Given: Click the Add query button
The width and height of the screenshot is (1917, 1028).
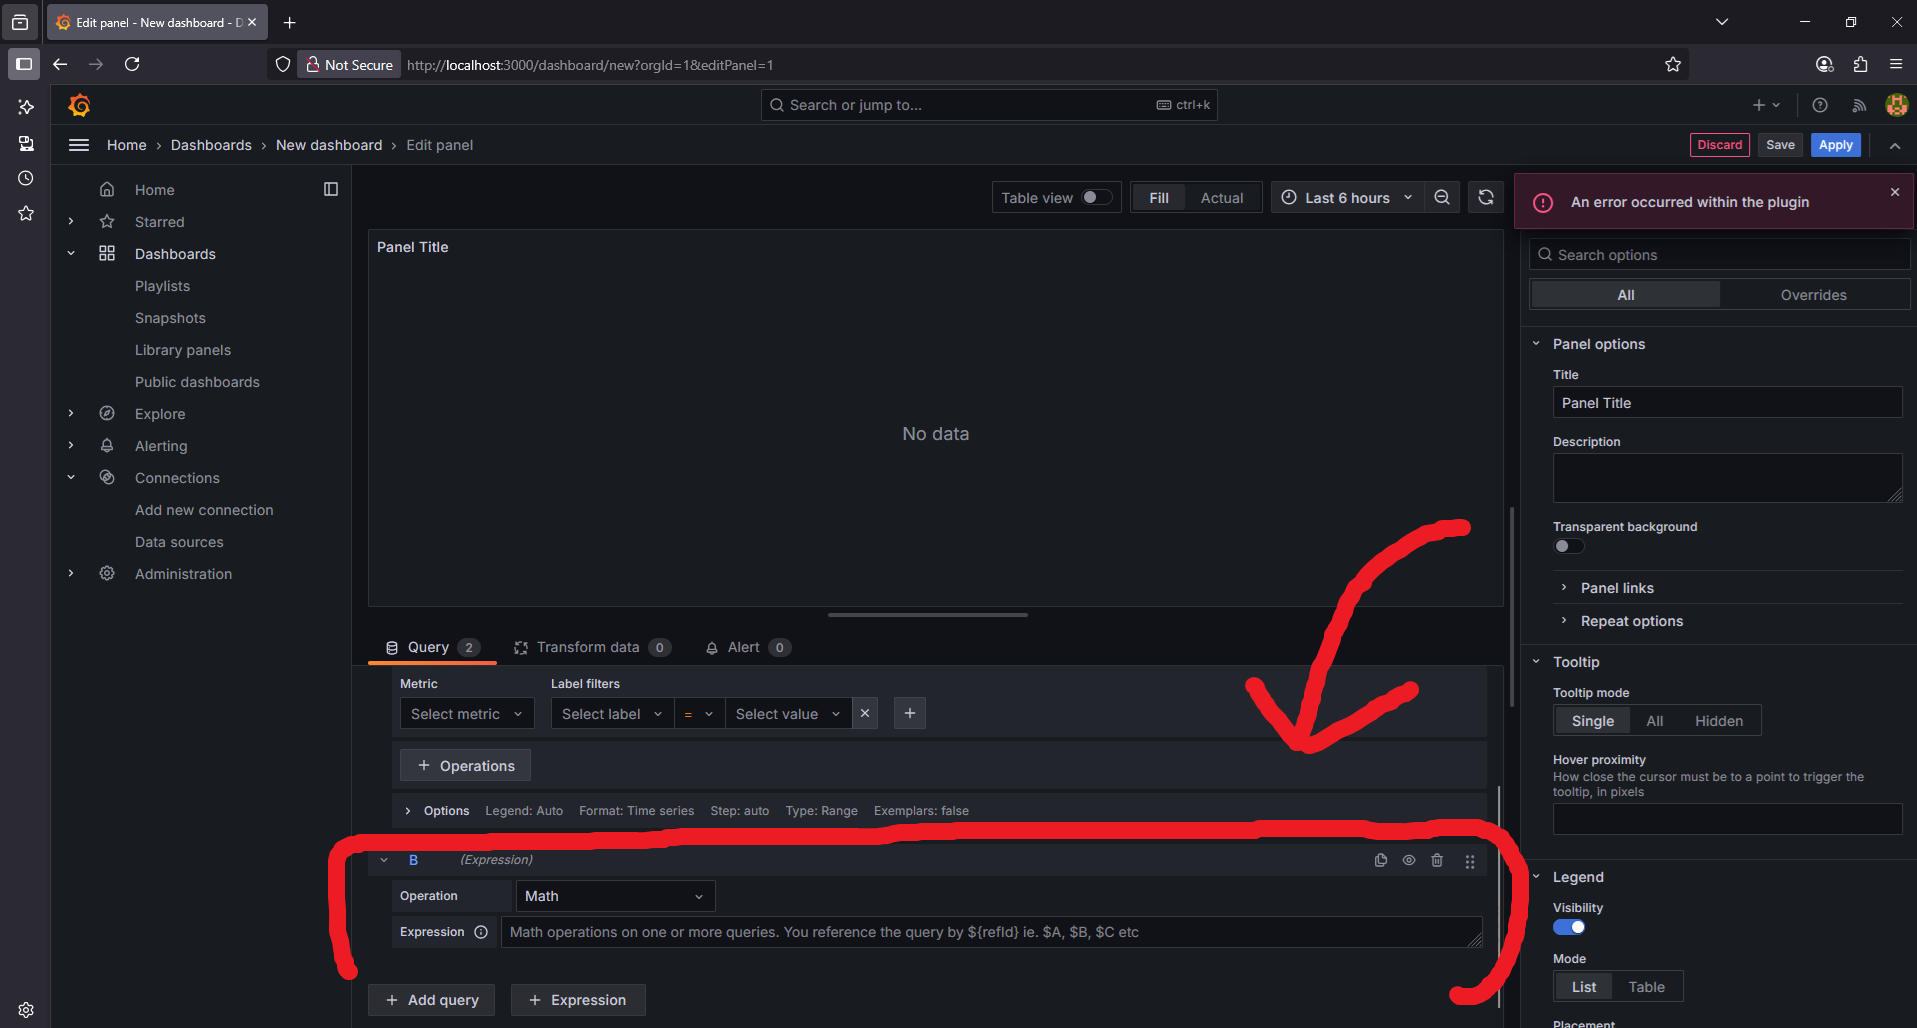Looking at the screenshot, I should pos(432,1000).
